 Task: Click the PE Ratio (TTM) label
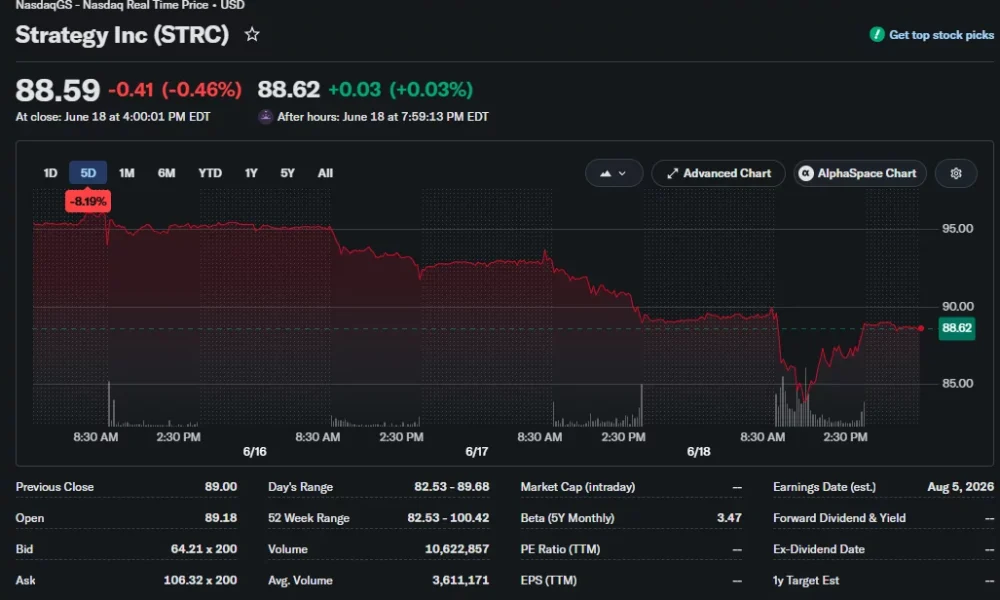[x=560, y=549]
